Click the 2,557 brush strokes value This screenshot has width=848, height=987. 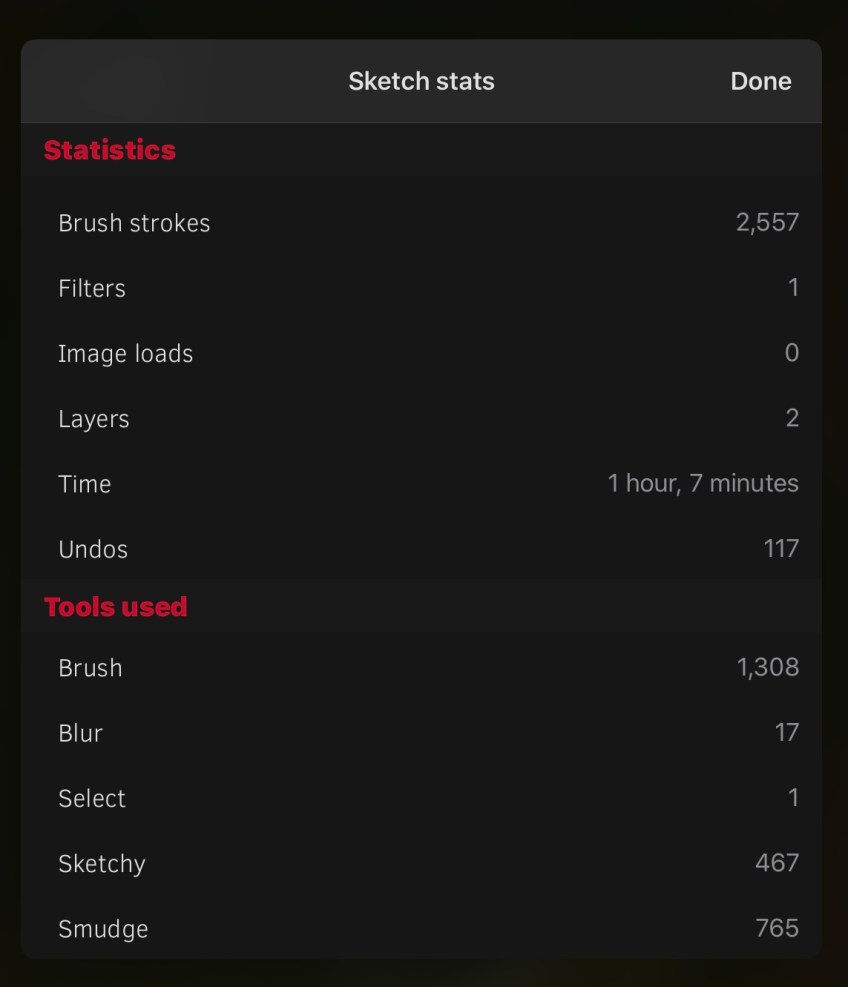[767, 222]
